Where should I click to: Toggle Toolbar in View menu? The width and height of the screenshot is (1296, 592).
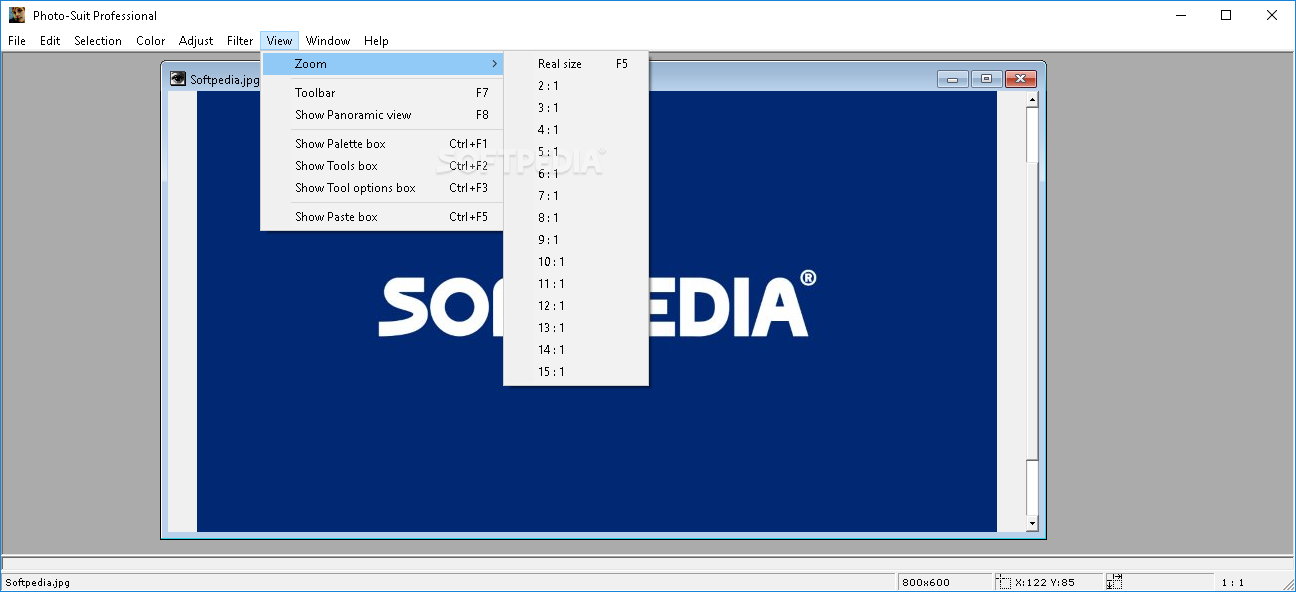tap(382, 93)
